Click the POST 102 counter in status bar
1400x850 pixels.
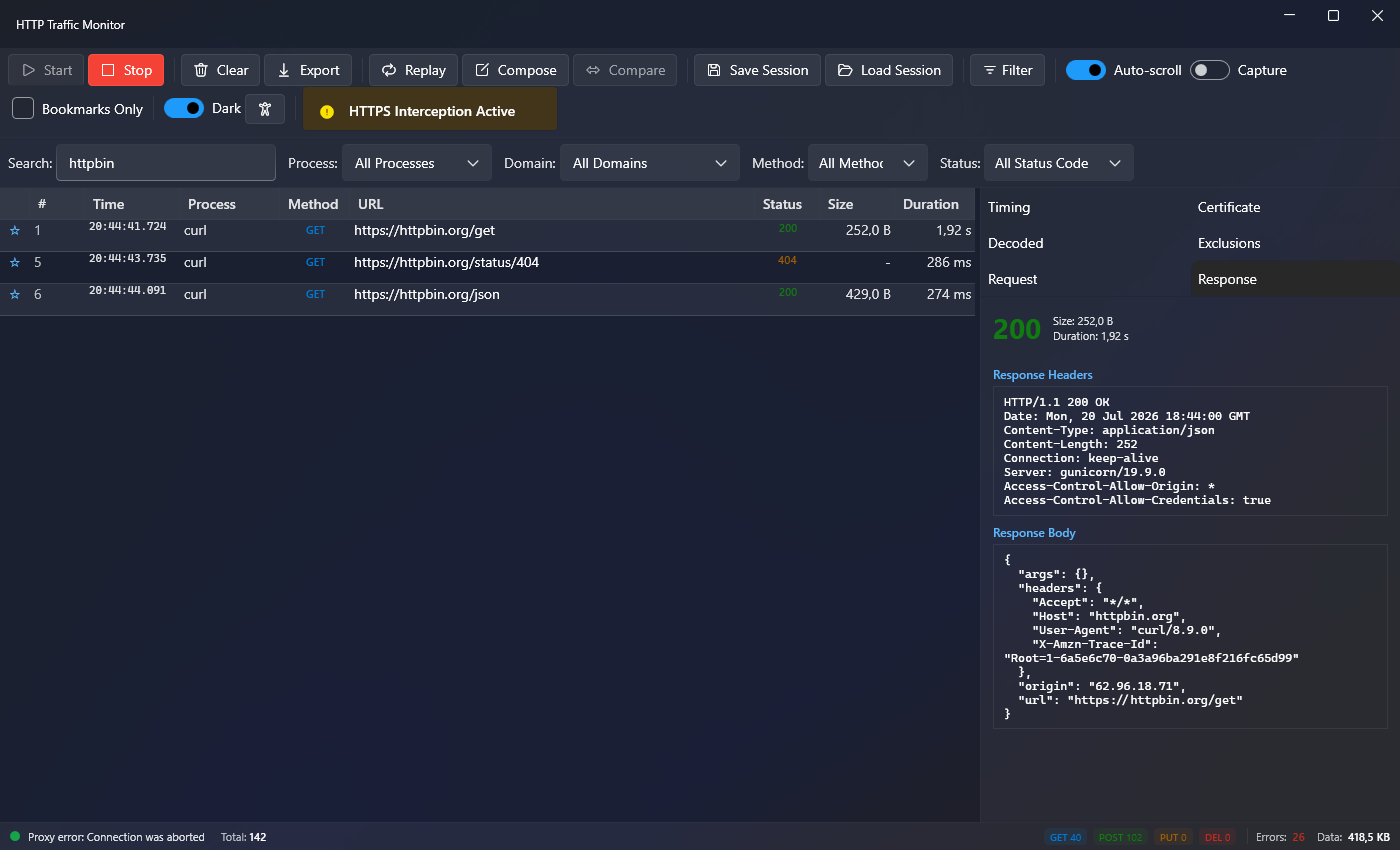tap(1120, 837)
